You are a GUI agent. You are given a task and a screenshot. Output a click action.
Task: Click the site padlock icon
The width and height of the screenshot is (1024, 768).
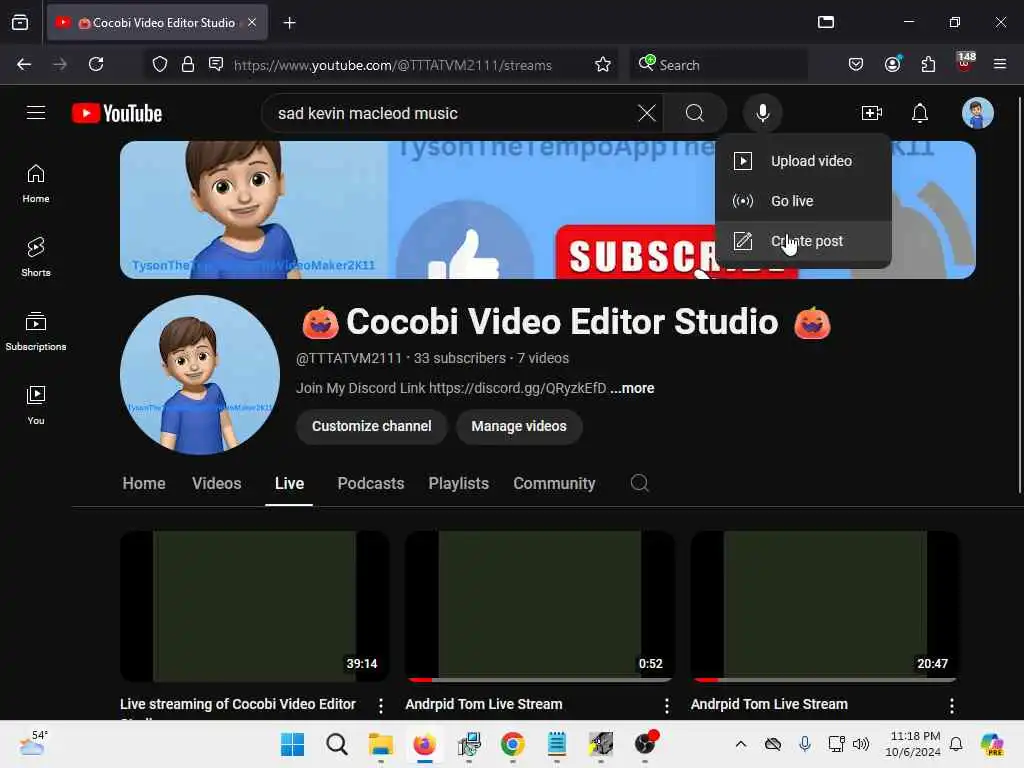[x=187, y=64]
